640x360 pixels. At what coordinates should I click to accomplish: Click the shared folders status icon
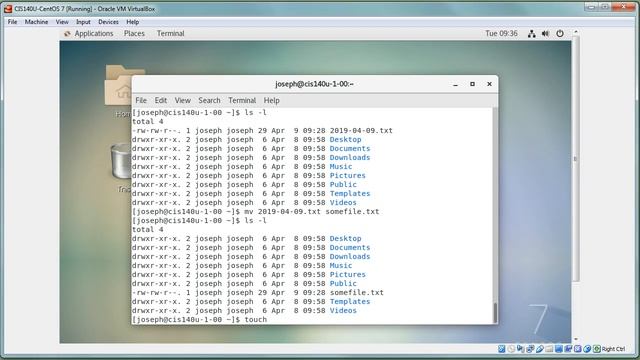tap(549, 349)
